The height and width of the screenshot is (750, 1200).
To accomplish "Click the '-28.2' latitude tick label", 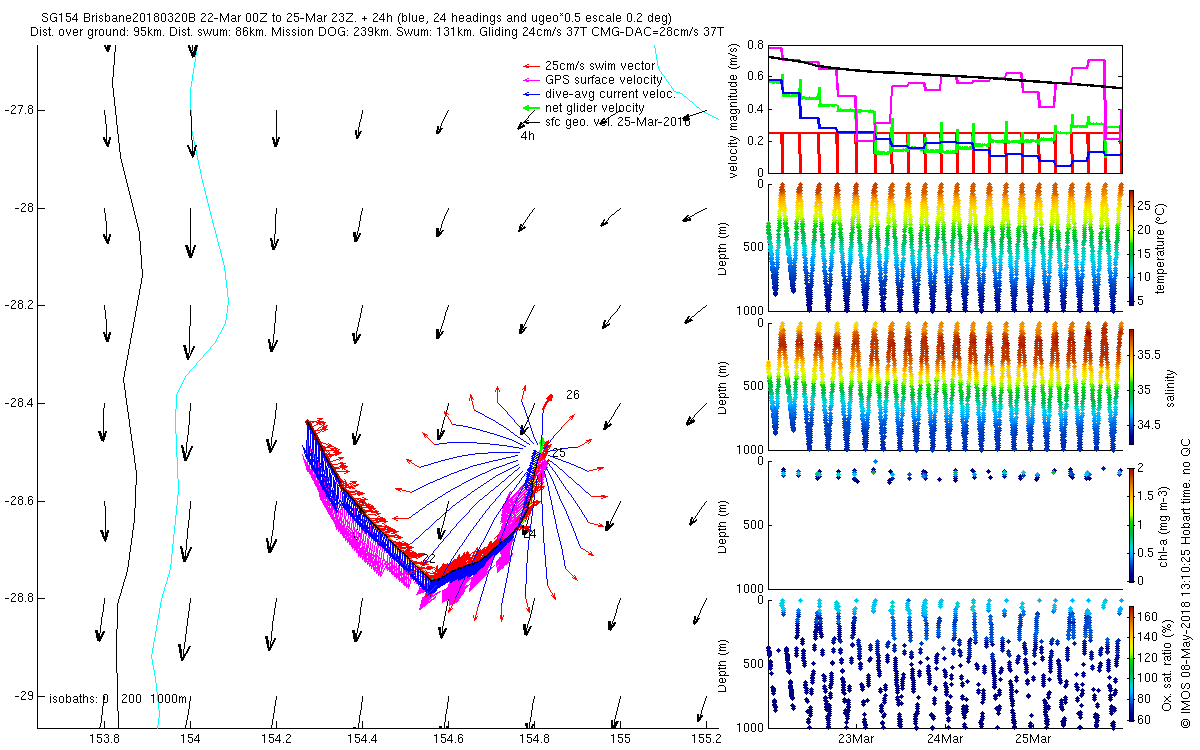I will pyautogui.click(x=19, y=305).
